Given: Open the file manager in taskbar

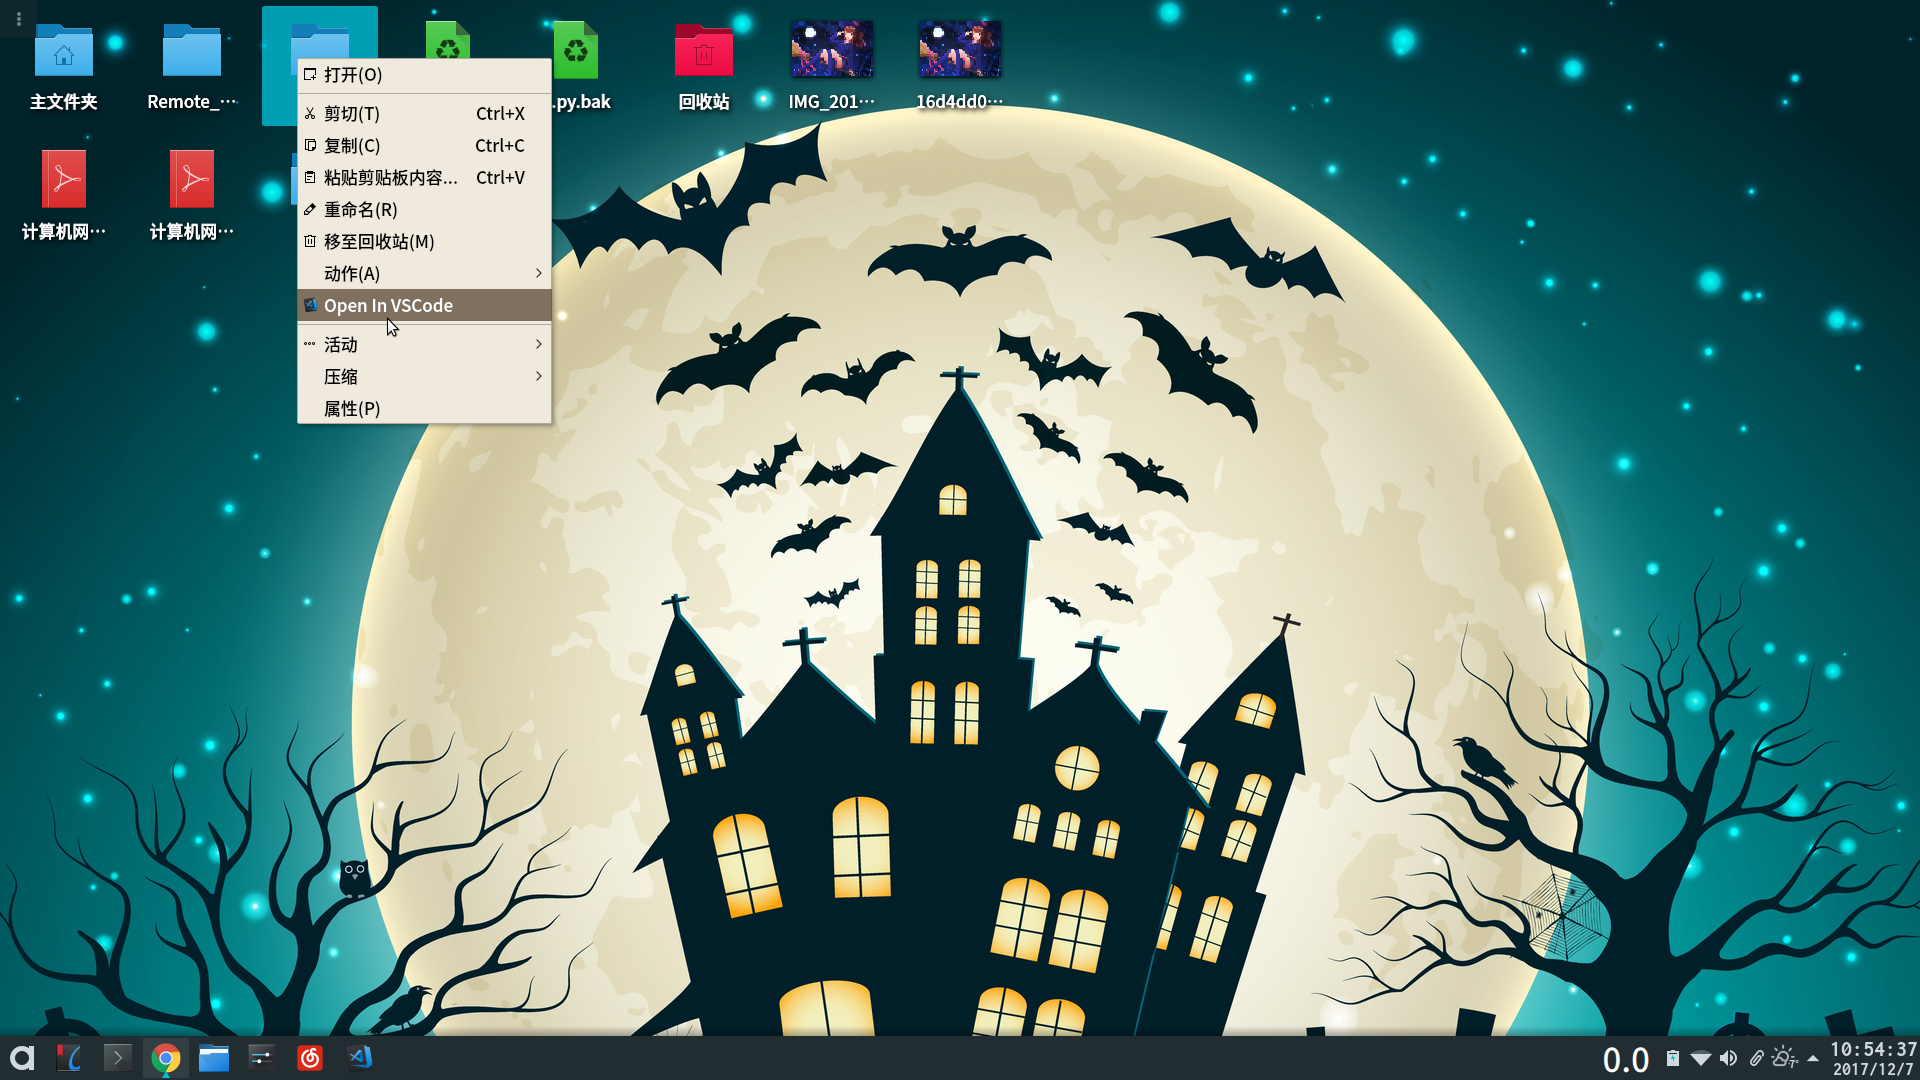Looking at the screenshot, I should [213, 1058].
